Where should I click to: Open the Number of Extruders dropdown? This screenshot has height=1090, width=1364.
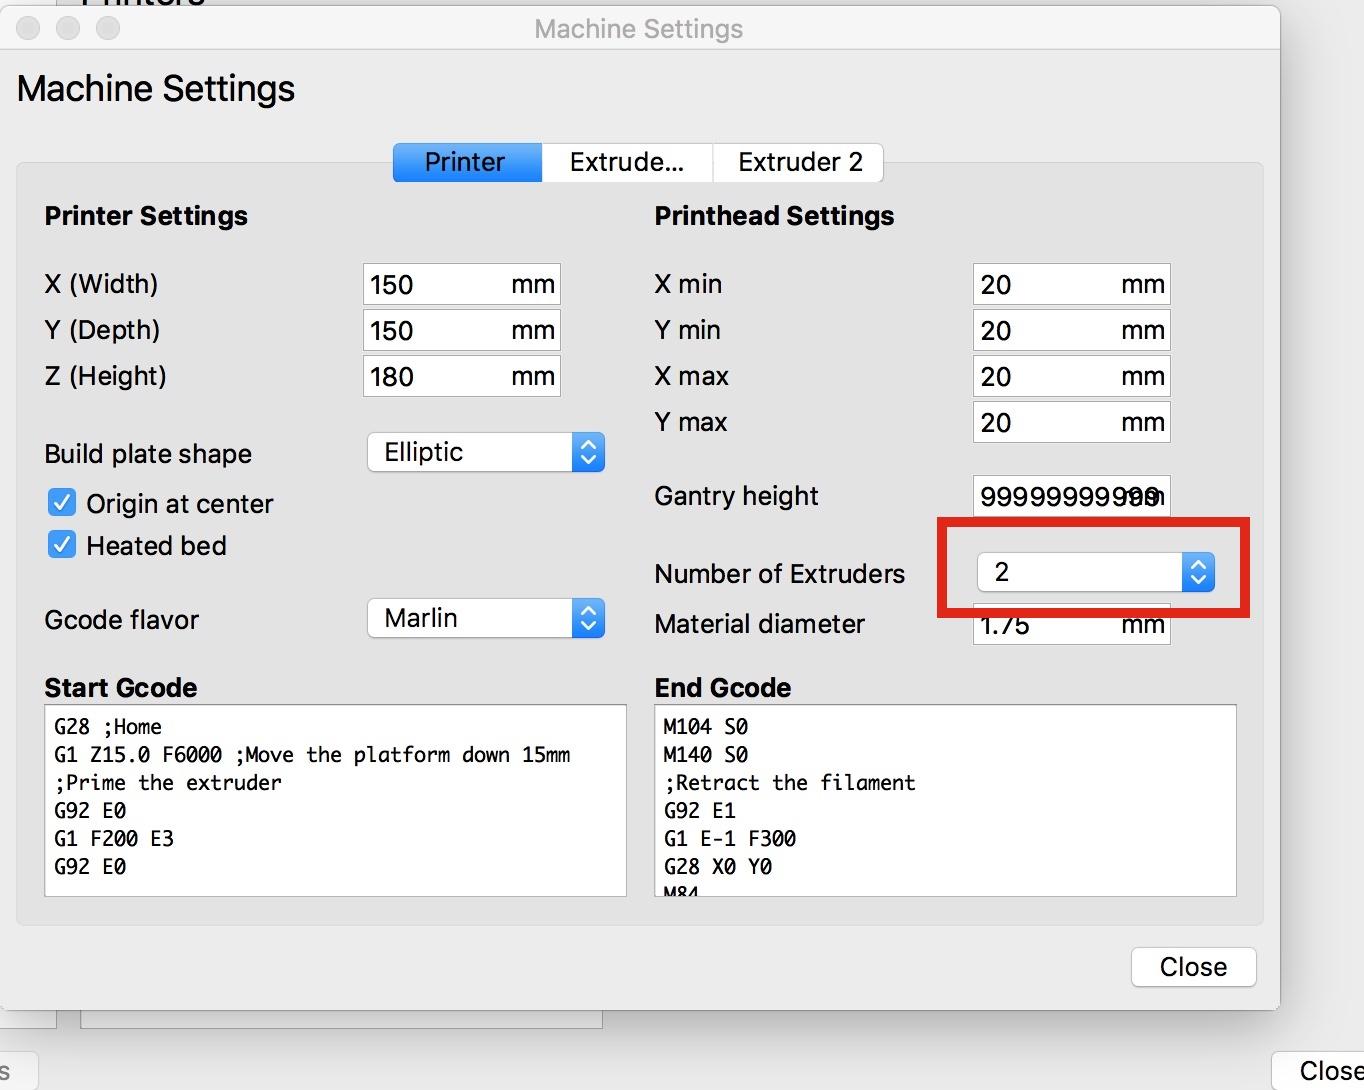pyautogui.click(x=1096, y=572)
